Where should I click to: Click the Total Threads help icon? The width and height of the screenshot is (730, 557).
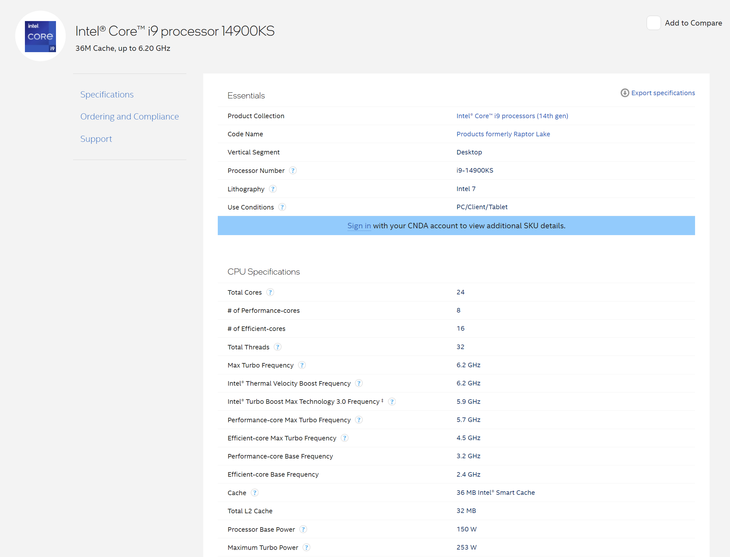pyautogui.click(x=278, y=347)
